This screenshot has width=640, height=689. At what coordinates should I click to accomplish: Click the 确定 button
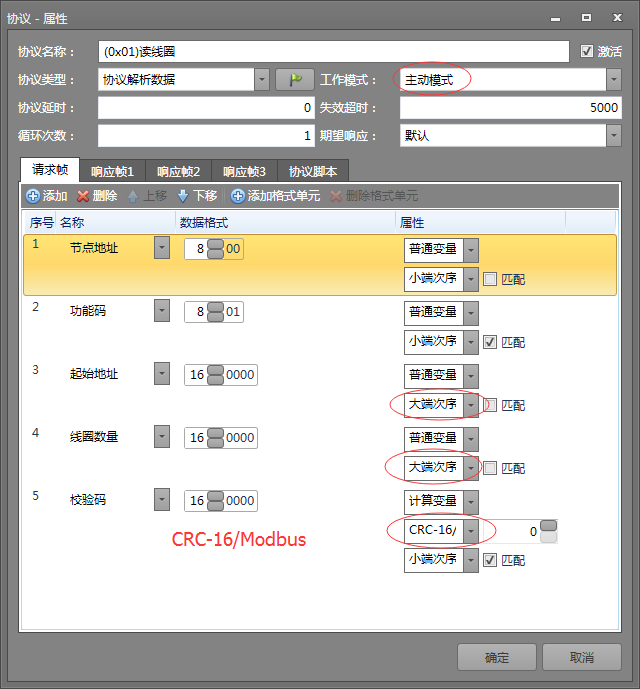(497, 657)
